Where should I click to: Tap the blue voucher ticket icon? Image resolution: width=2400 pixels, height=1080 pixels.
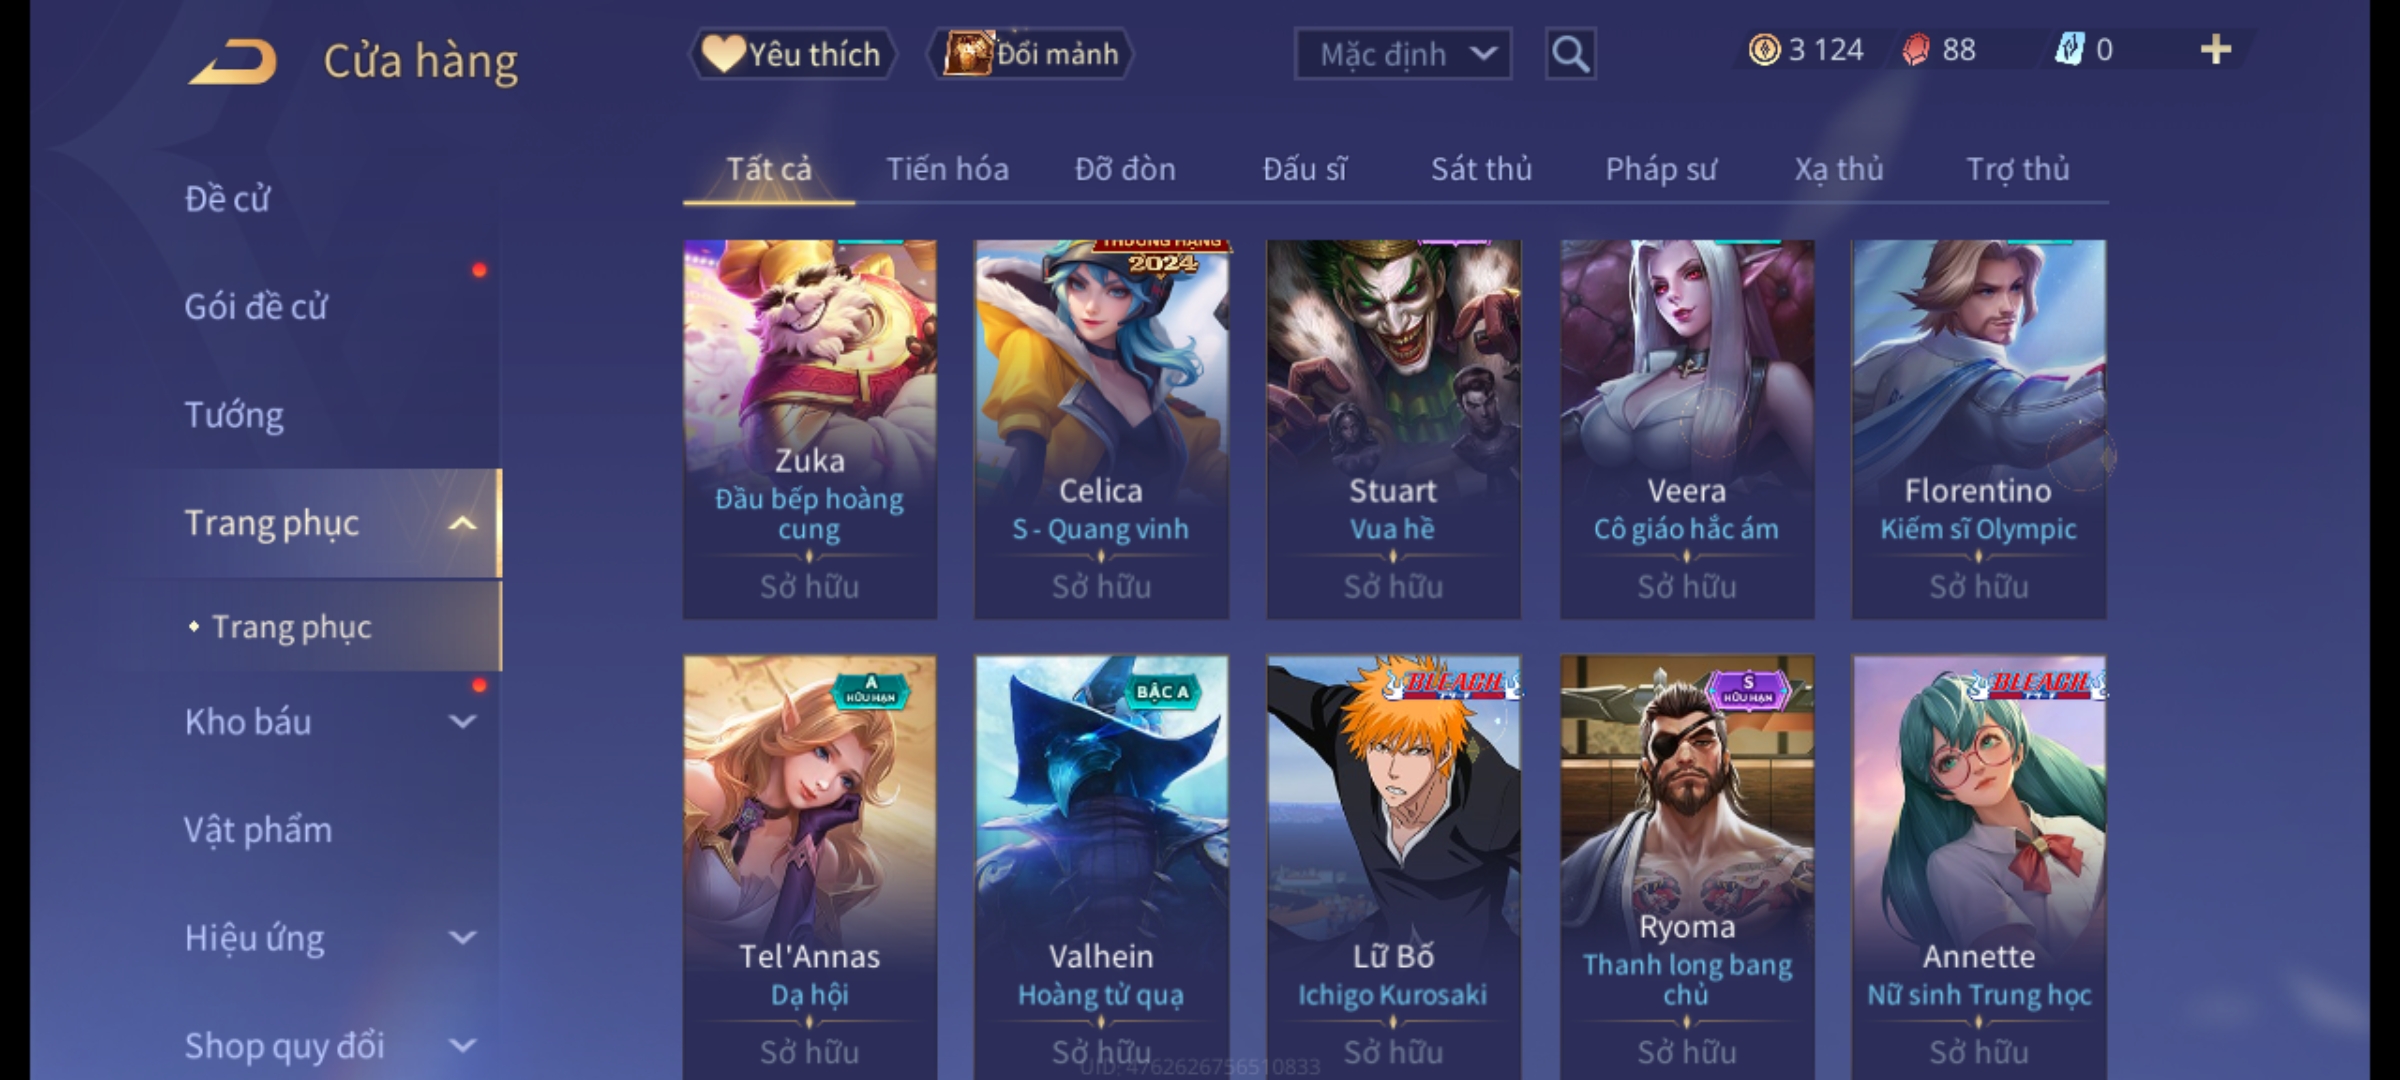[2069, 49]
